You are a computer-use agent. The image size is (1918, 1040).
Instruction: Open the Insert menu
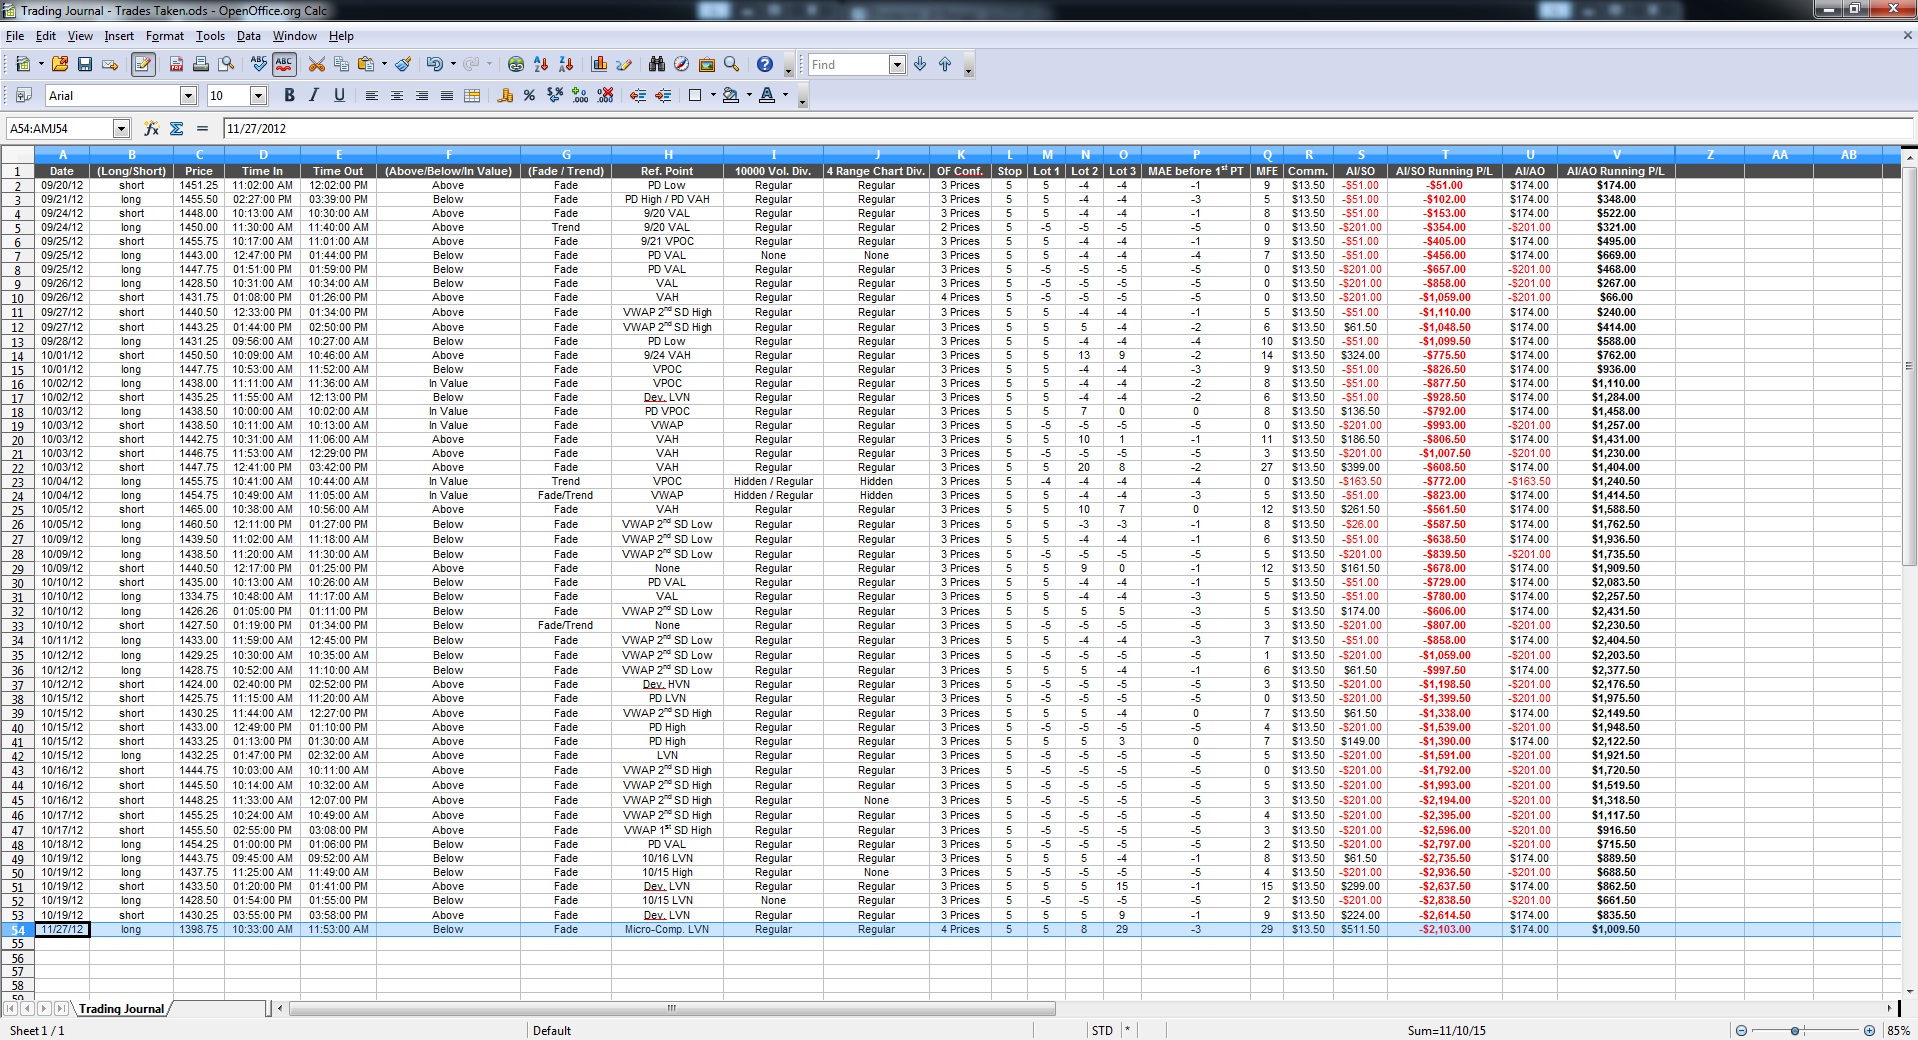click(x=119, y=36)
